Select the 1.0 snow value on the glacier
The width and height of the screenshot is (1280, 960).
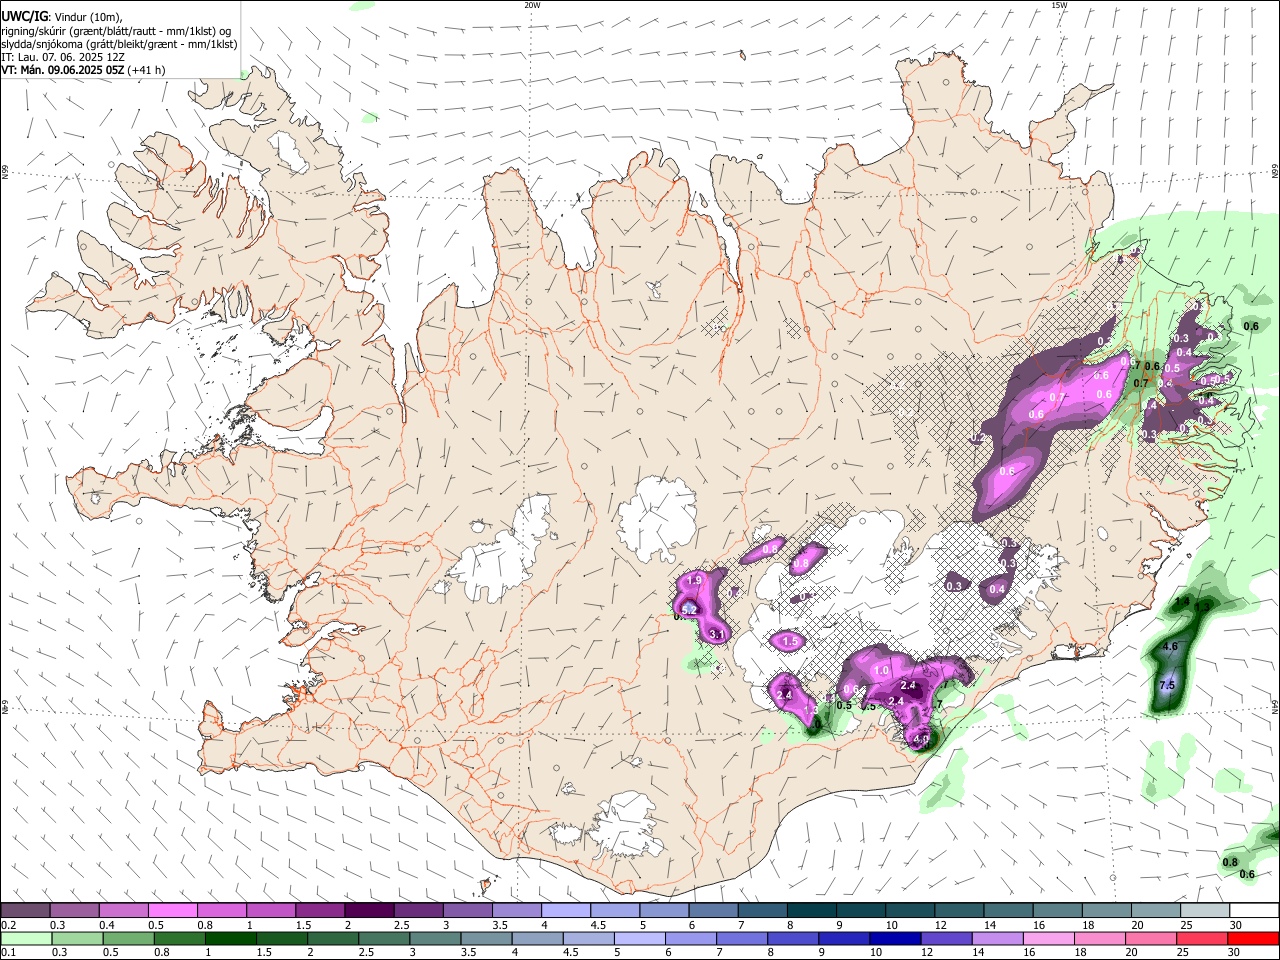pos(882,671)
